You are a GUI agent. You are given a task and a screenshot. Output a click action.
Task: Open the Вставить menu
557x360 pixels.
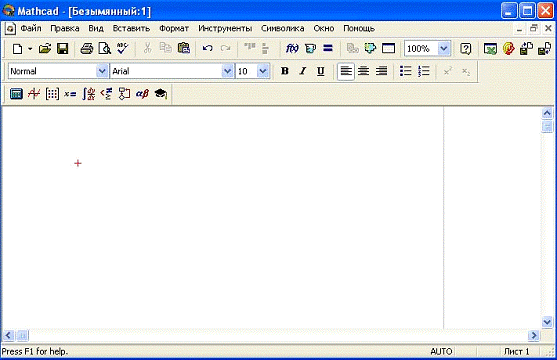point(131,28)
